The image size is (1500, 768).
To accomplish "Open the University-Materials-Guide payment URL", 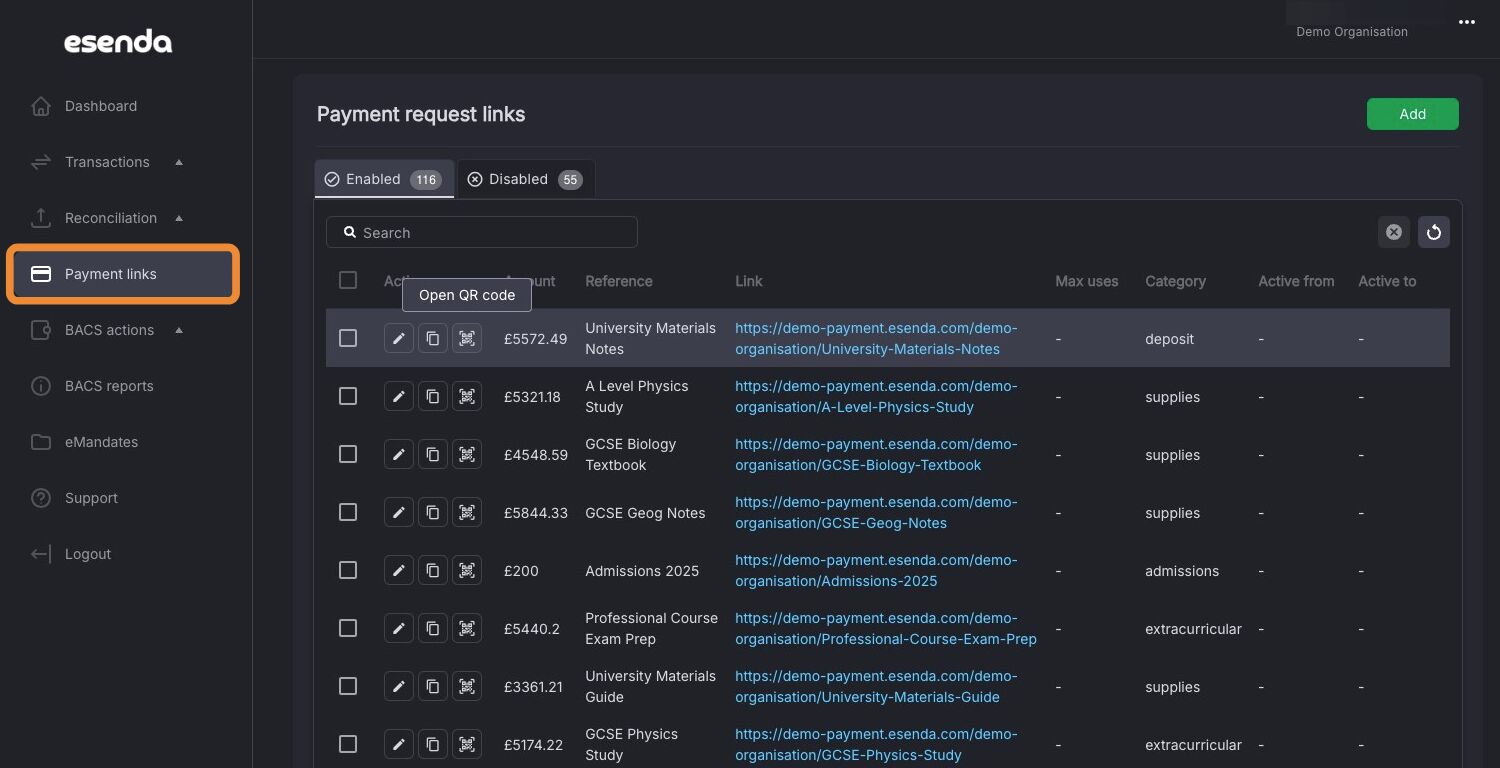I will coord(876,687).
